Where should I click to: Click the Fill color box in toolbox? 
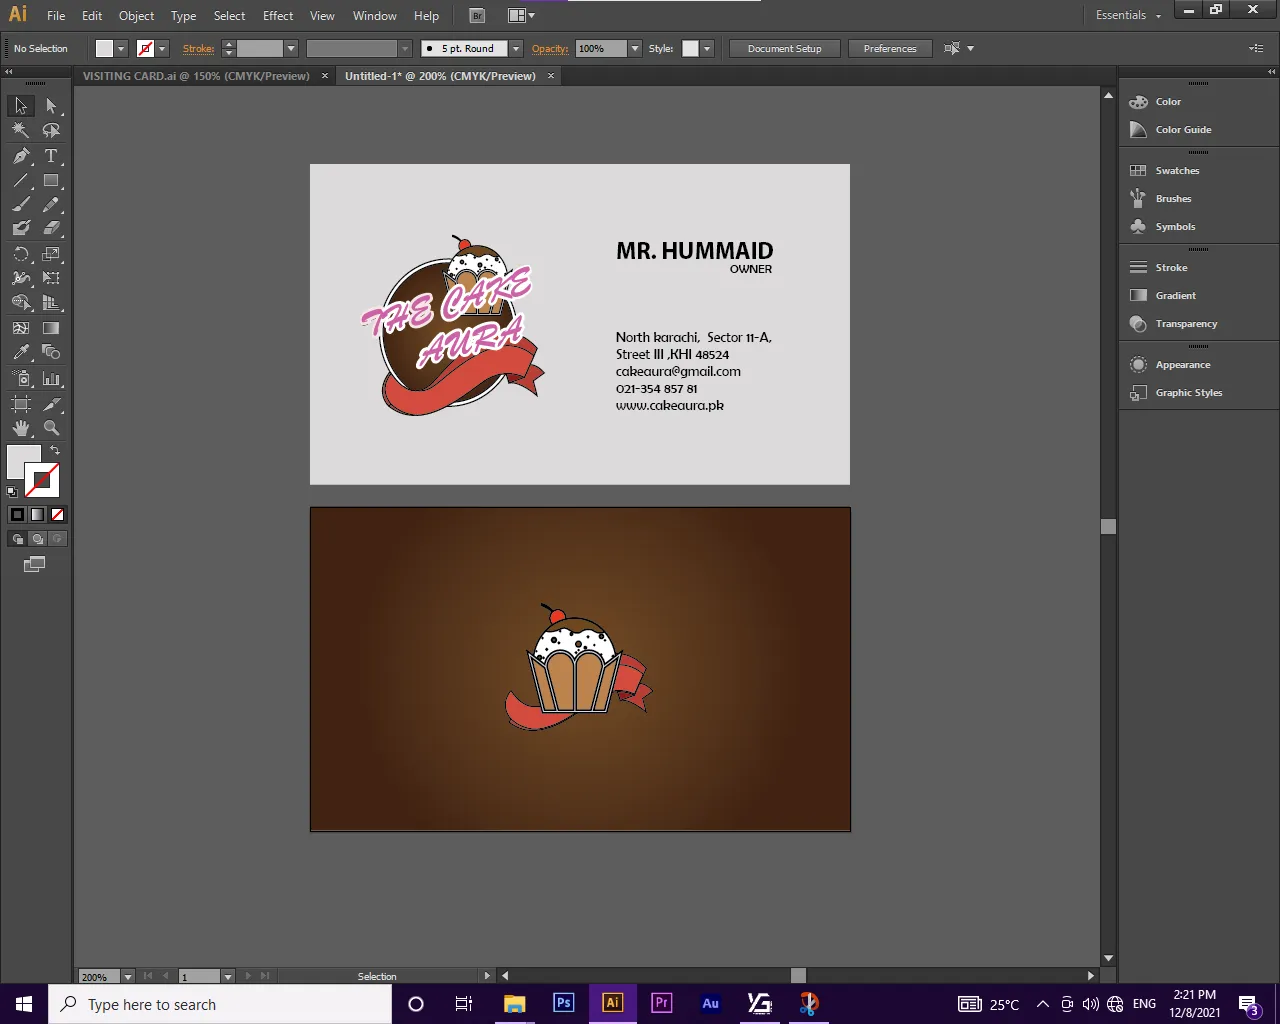point(20,458)
